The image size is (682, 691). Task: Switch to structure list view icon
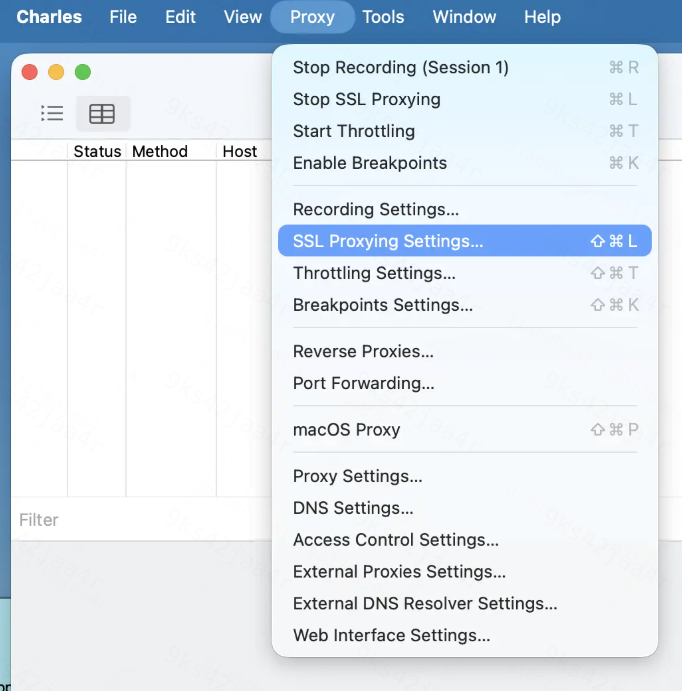[52, 114]
